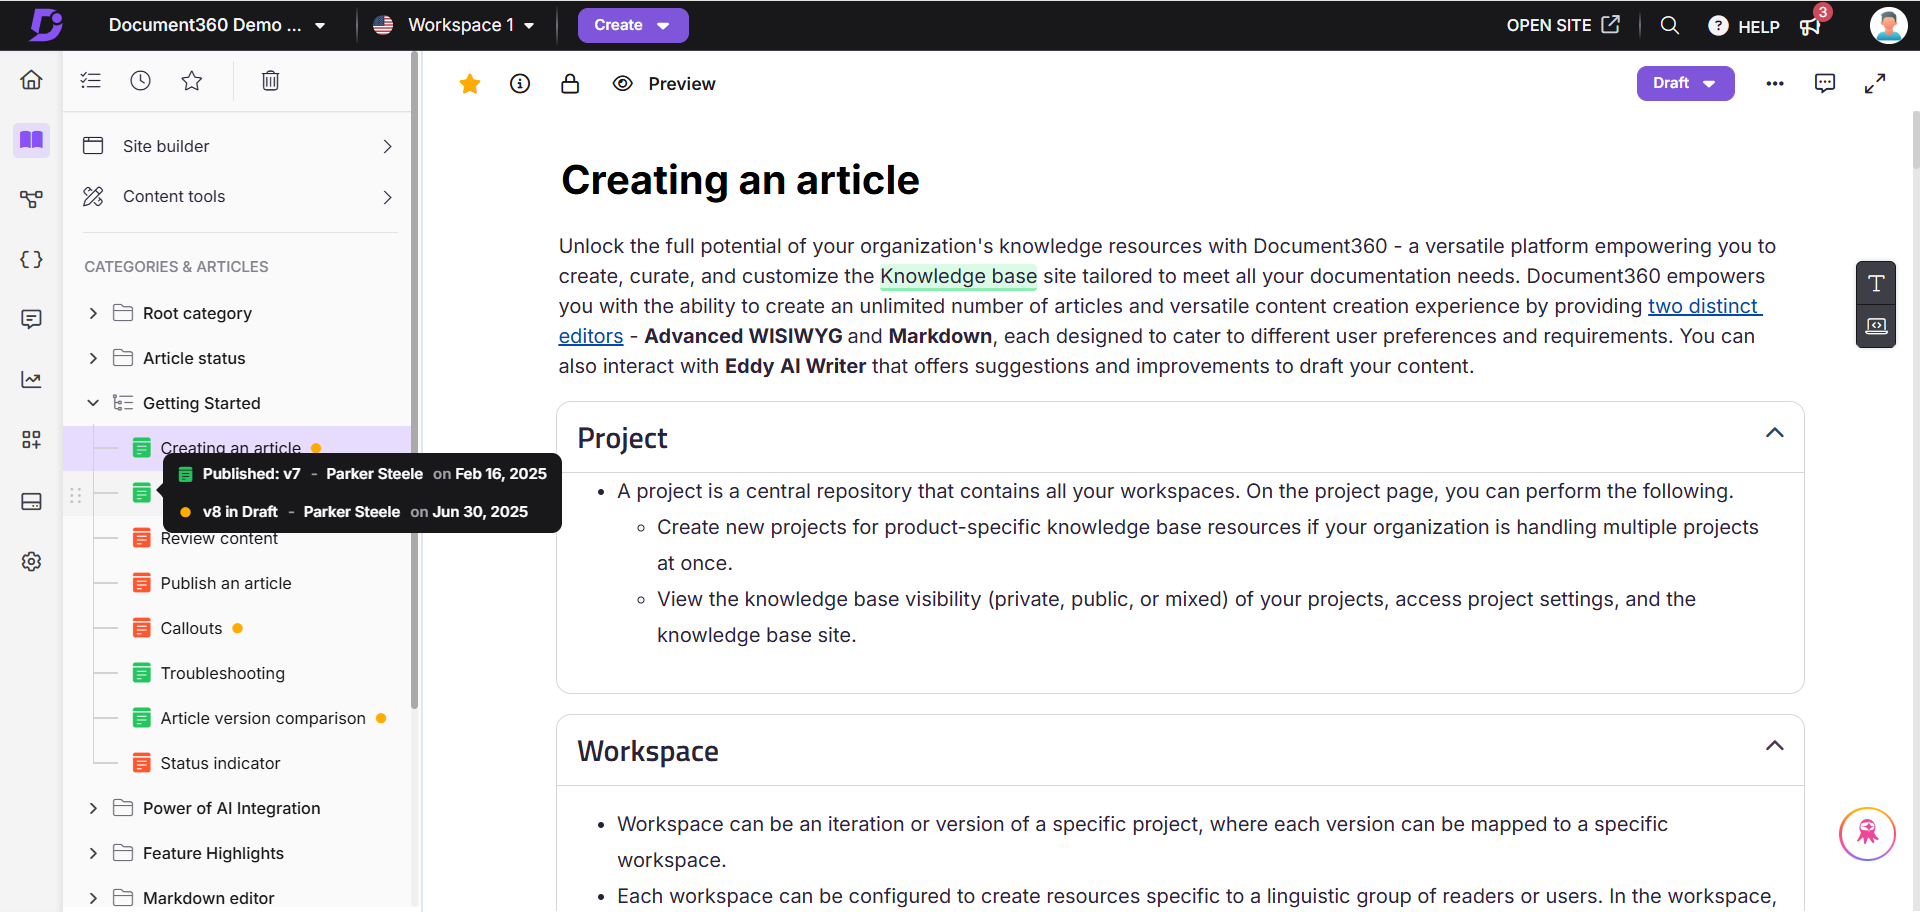
Task: Open the text formatting T panel icon
Action: click(x=1876, y=283)
